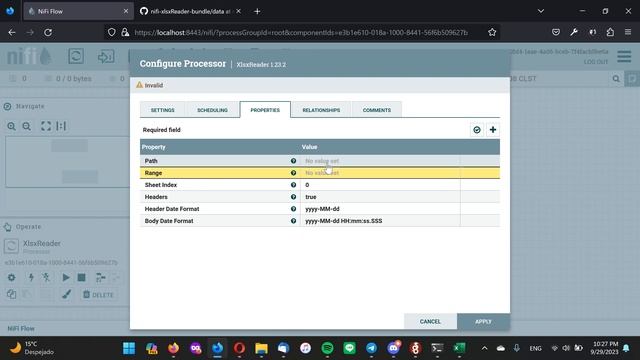Click the LOG OUT link
This screenshot has height=360, width=640.
[596, 62]
